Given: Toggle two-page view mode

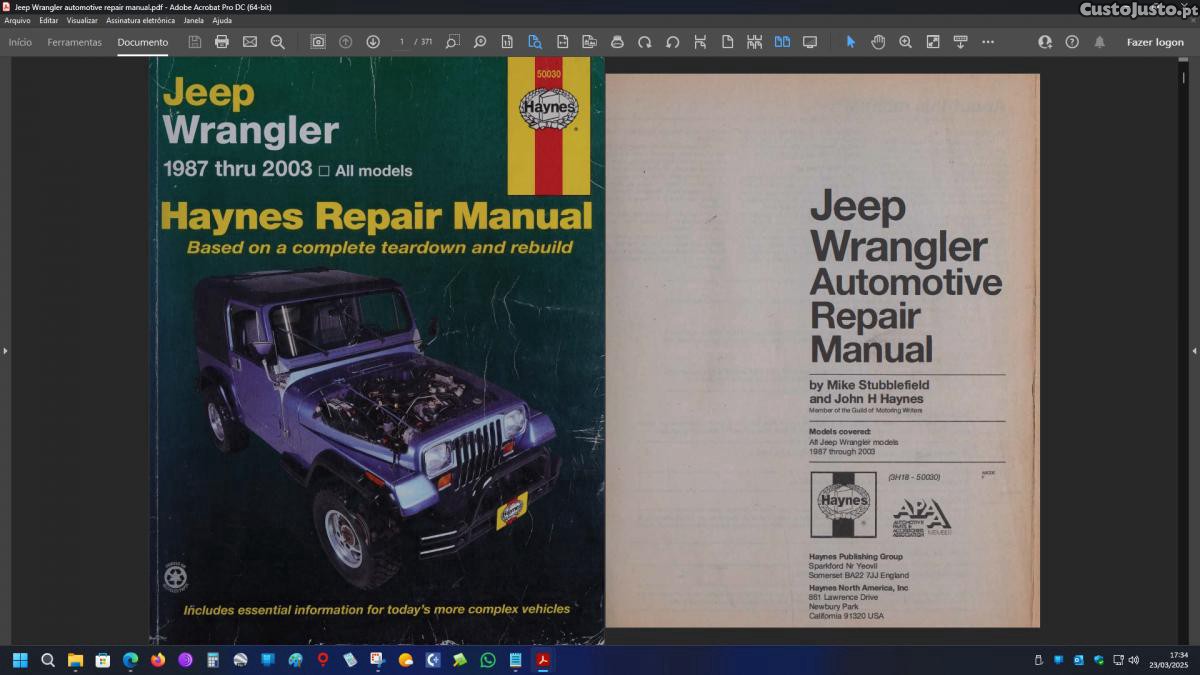Looking at the screenshot, I should click(782, 42).
